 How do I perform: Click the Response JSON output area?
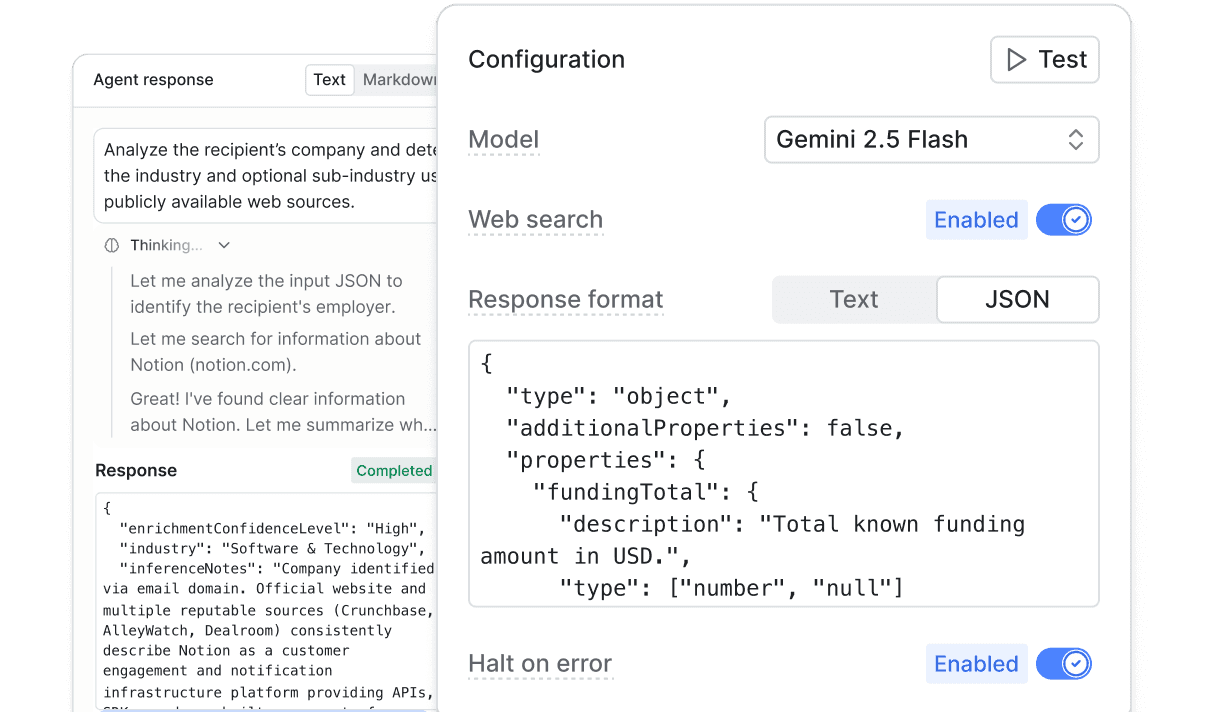click(x=268, y=600)
